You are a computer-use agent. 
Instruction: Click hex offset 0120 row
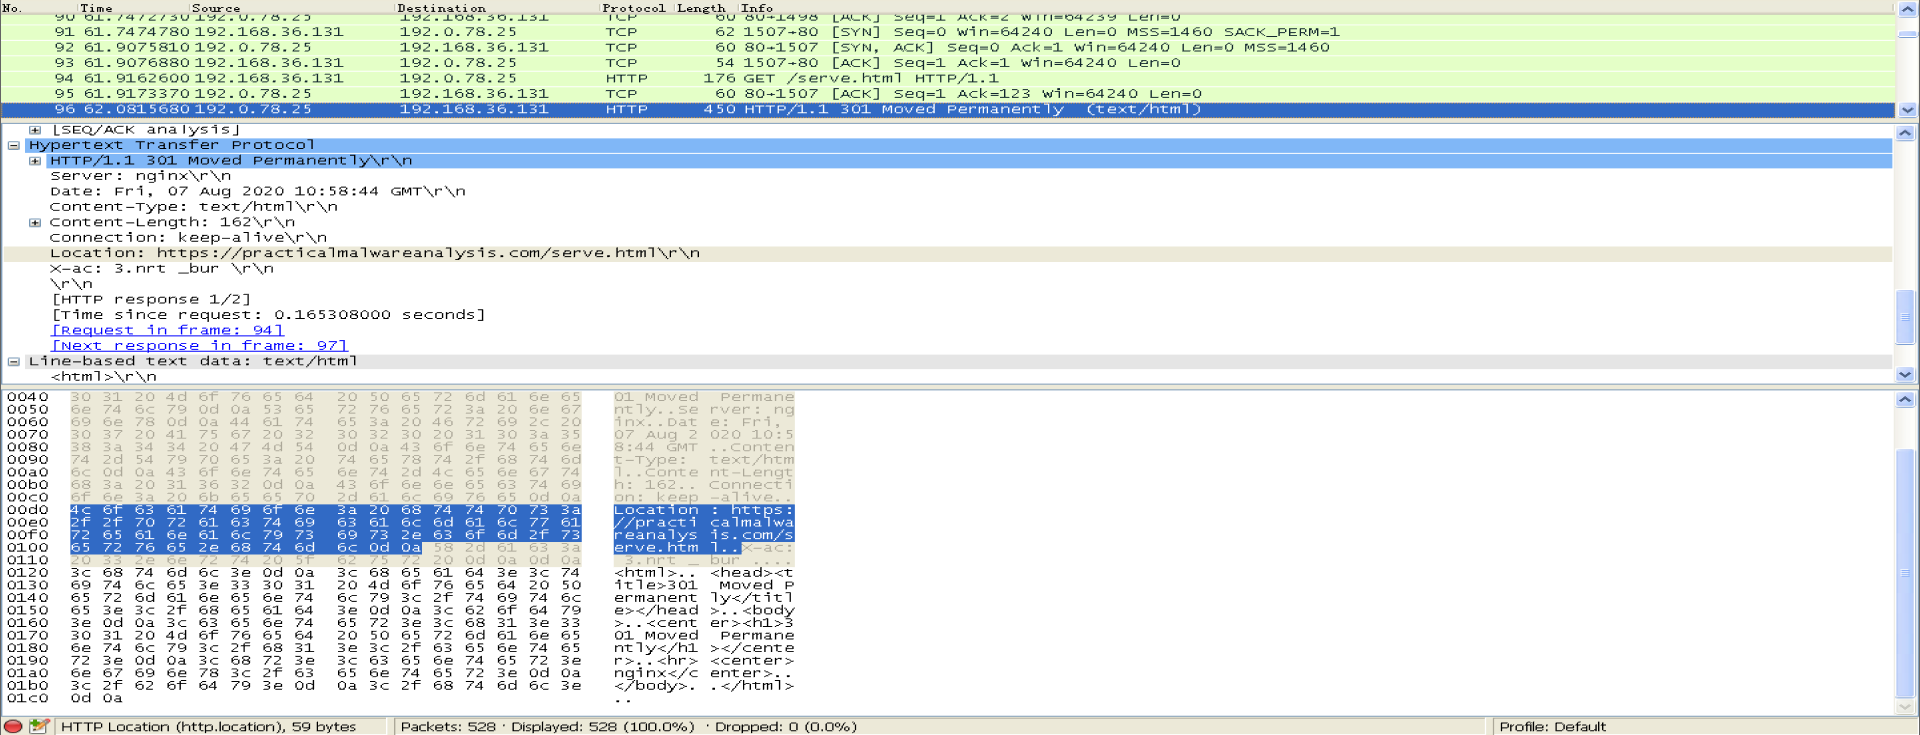click(27, 573)
